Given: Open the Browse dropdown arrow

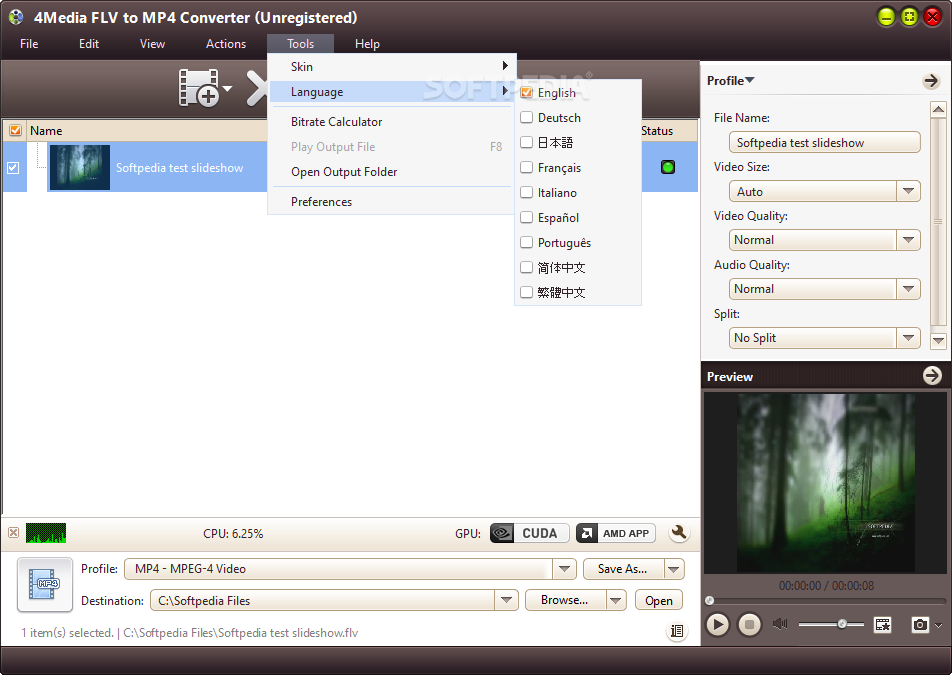Looking at the screenshot, I should tap(616, 600).
